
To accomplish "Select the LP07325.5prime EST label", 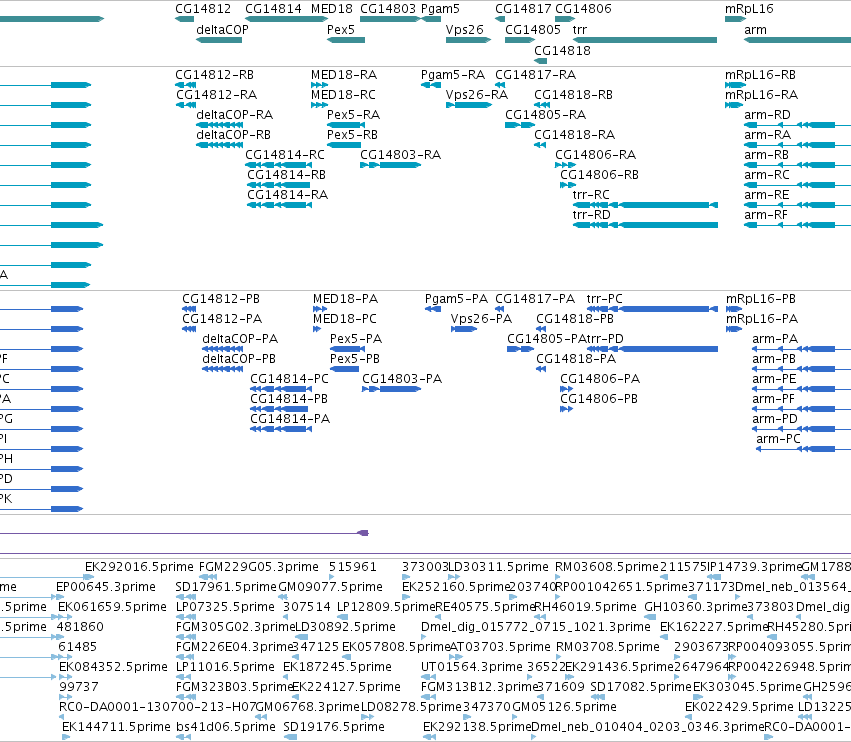I will (x=225, y=607).
